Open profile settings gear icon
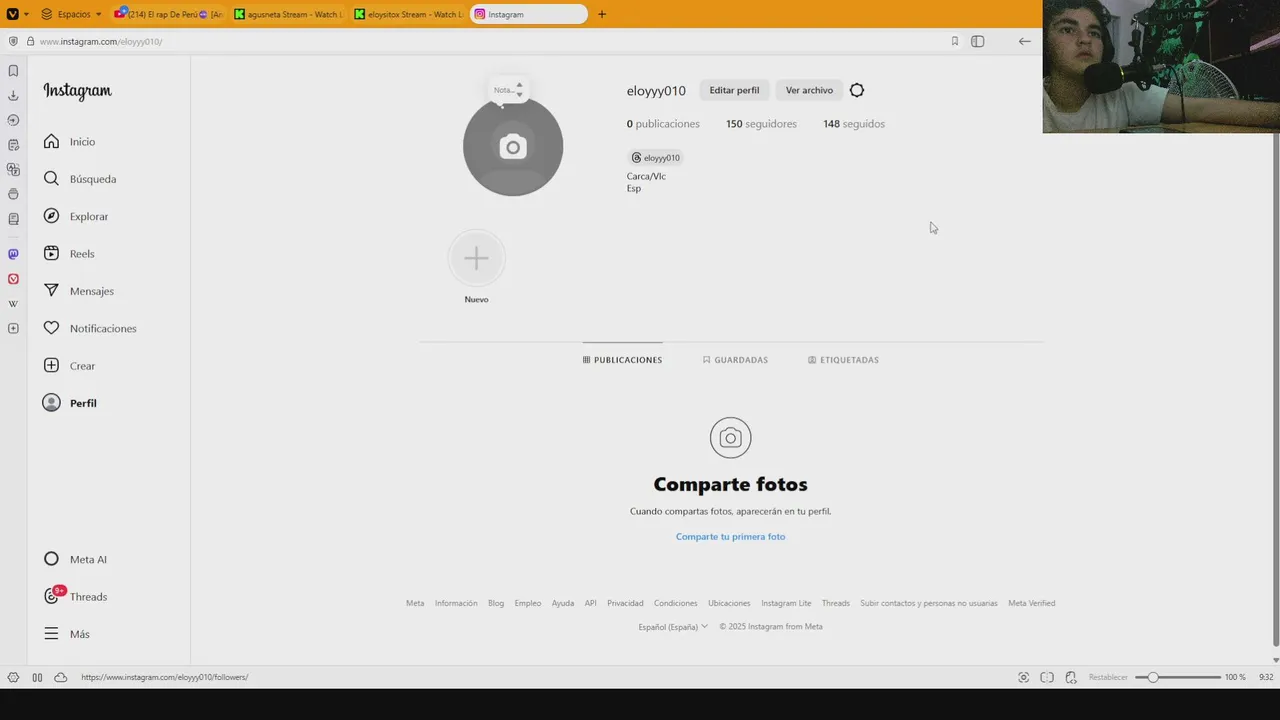The width and height of the screenshot is (1280, 720). [857, 90]
